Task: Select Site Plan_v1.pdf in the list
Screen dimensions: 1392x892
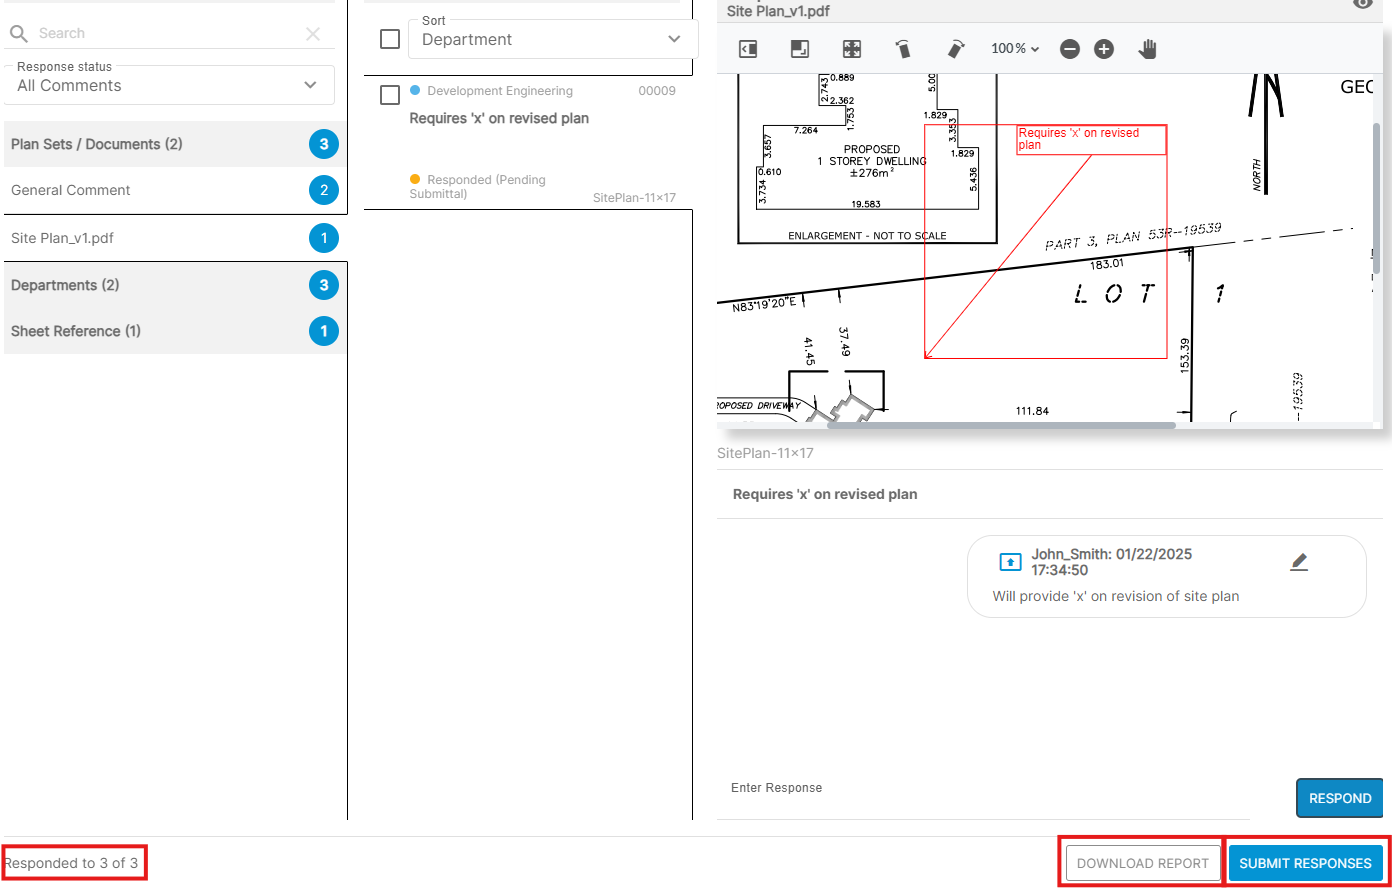Action: [62, 238]
